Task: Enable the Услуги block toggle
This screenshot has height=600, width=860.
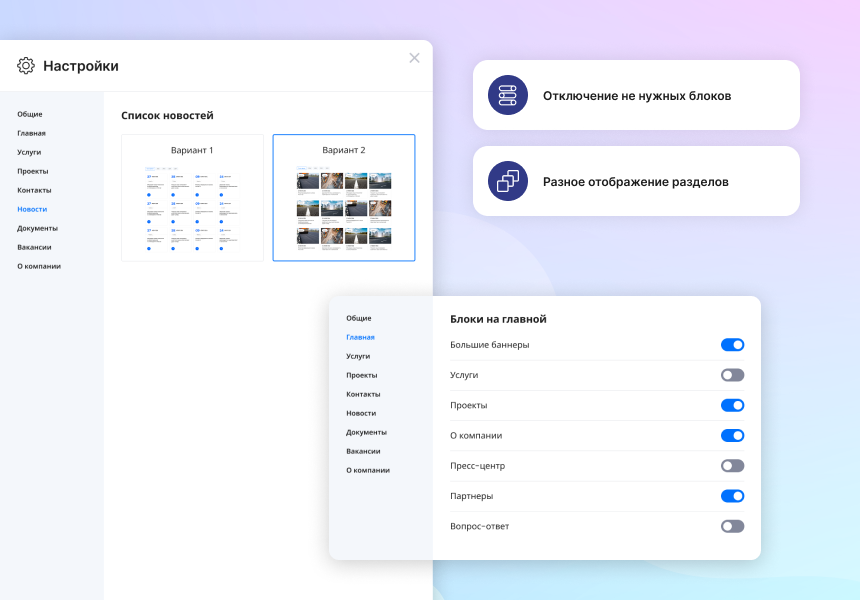Action: pyautogui.click(x=732, y=375)
